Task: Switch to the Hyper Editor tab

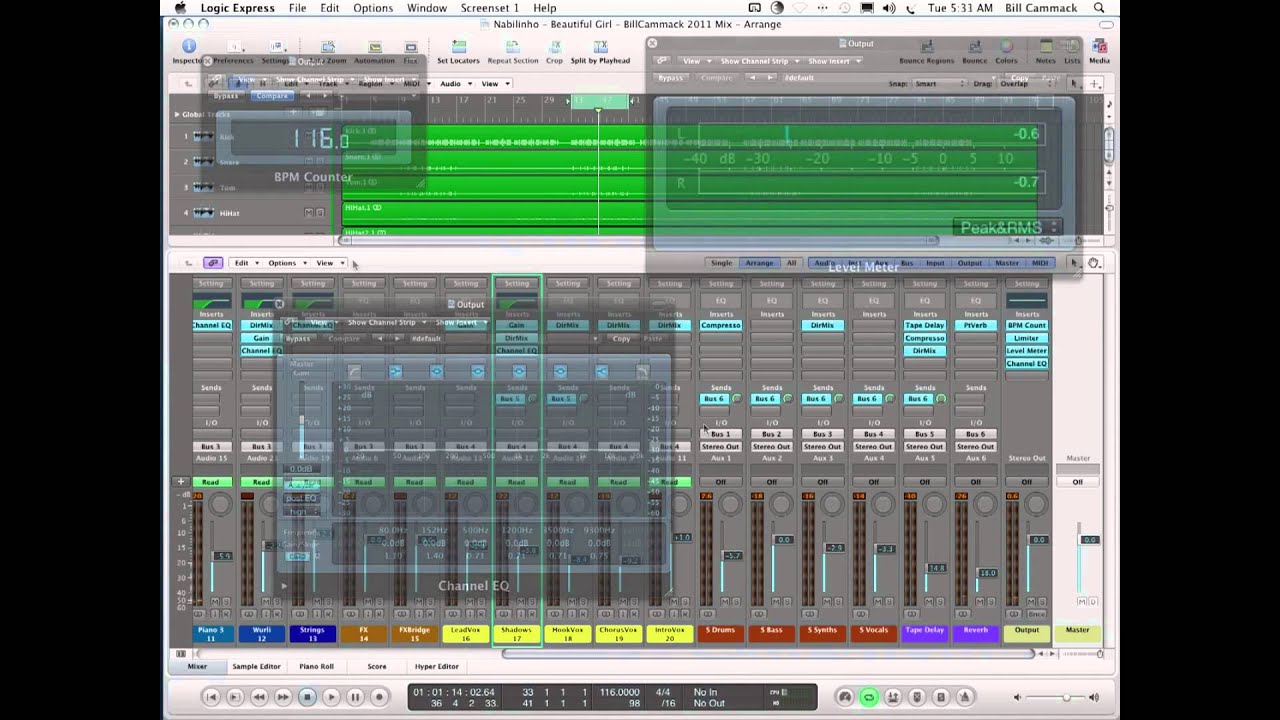Action: pos(437,666)
